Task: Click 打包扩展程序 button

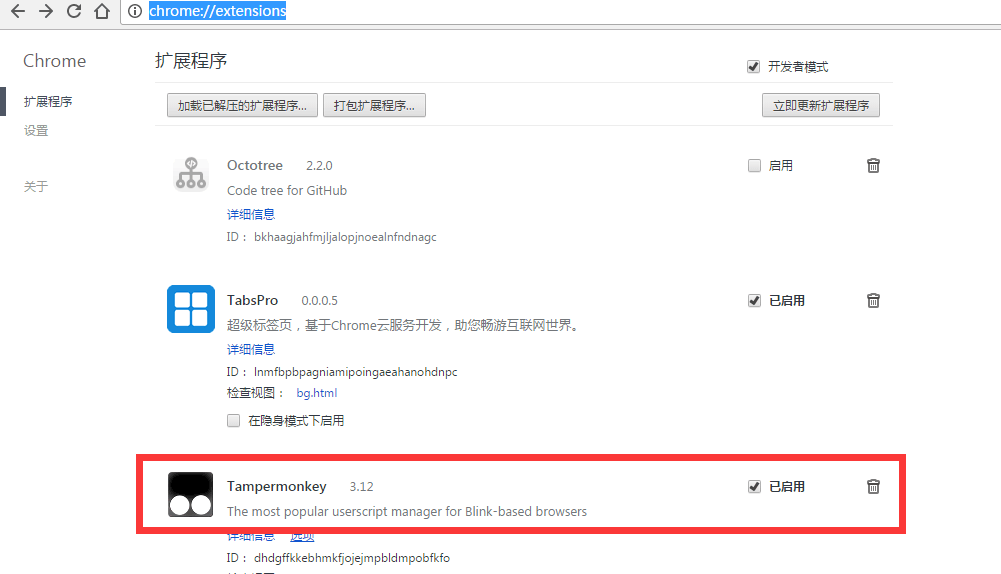Action: (x=374, y=105)
